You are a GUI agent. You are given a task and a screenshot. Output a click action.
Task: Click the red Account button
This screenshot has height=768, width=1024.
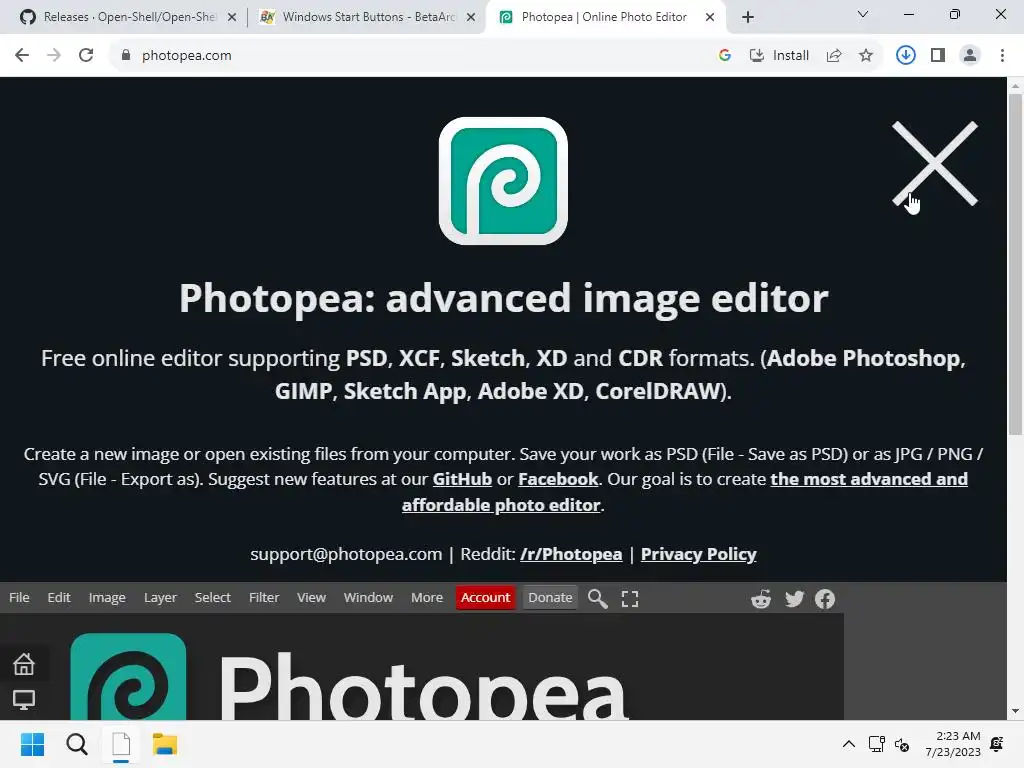pyautogui.click(x=485, y=598)
